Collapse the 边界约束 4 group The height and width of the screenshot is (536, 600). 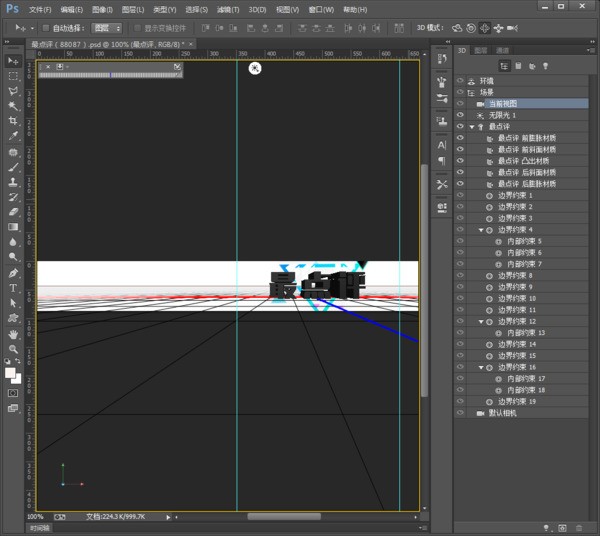[482, 230]
